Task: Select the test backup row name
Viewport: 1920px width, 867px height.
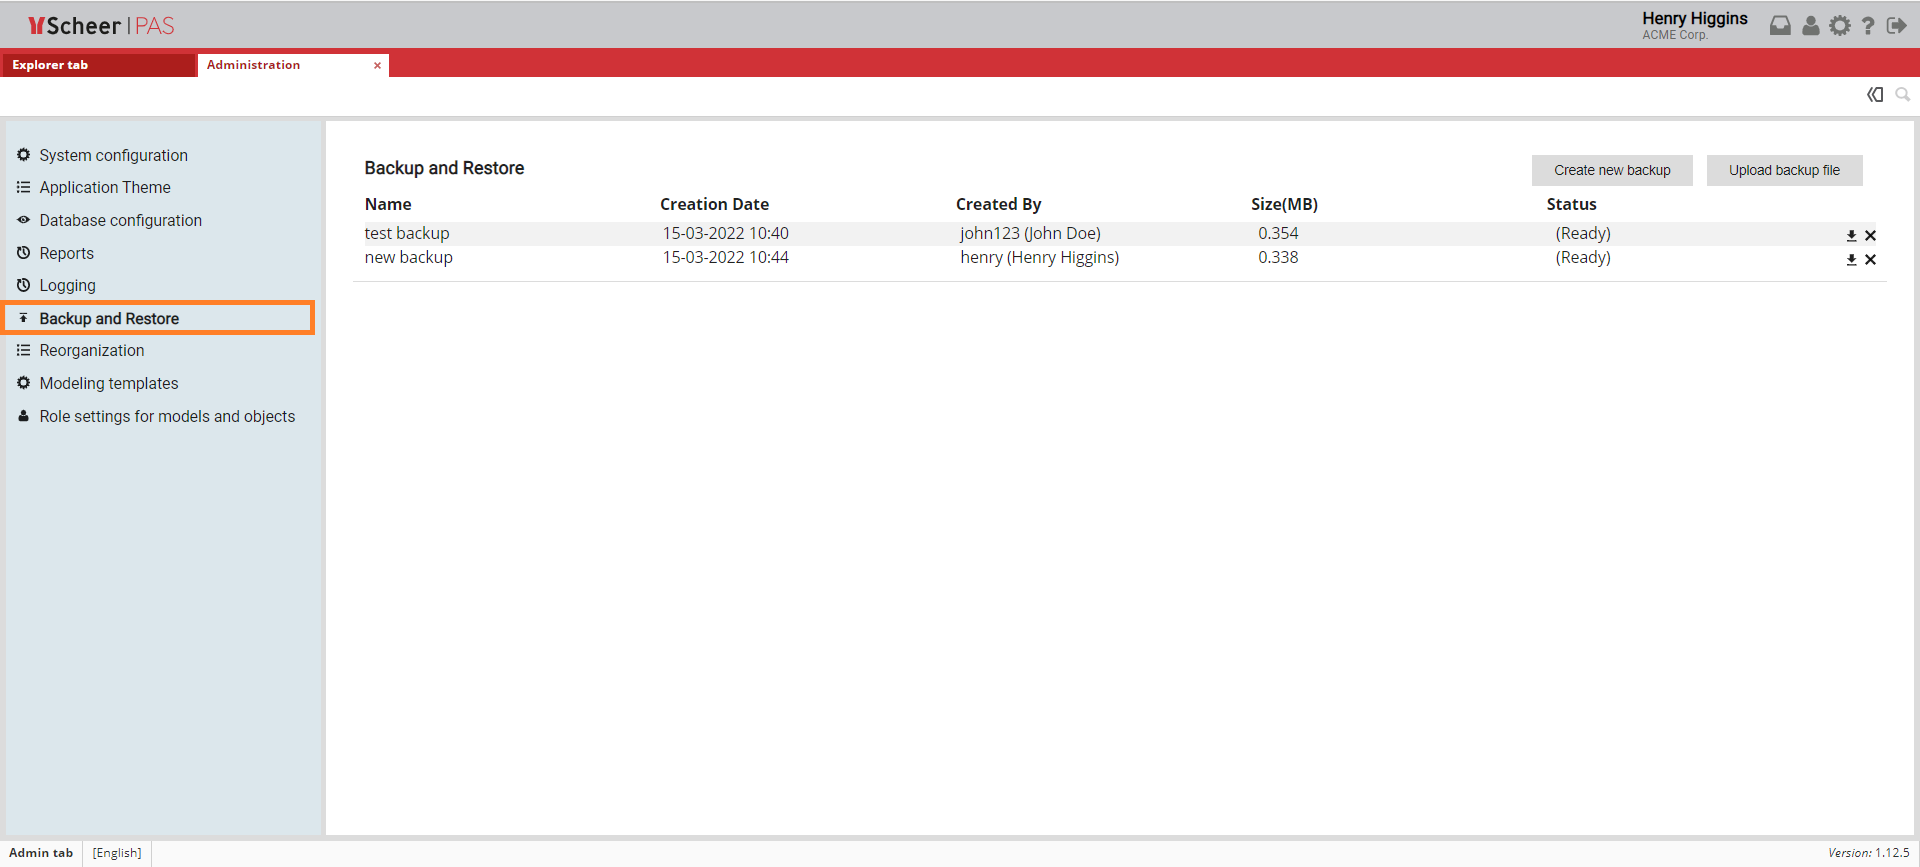Action: pos(407,233)
